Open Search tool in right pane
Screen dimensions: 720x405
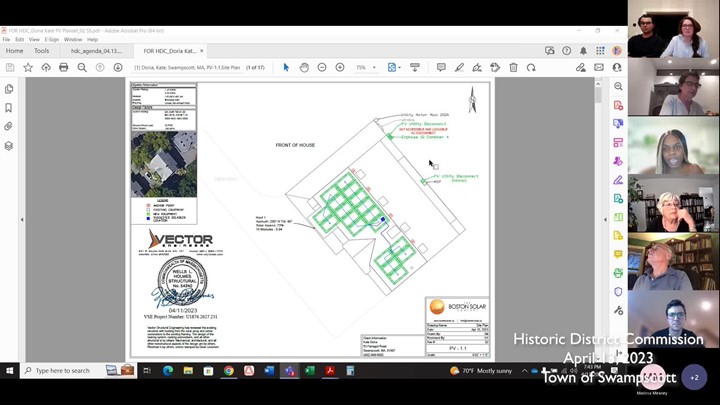point(618,86)
